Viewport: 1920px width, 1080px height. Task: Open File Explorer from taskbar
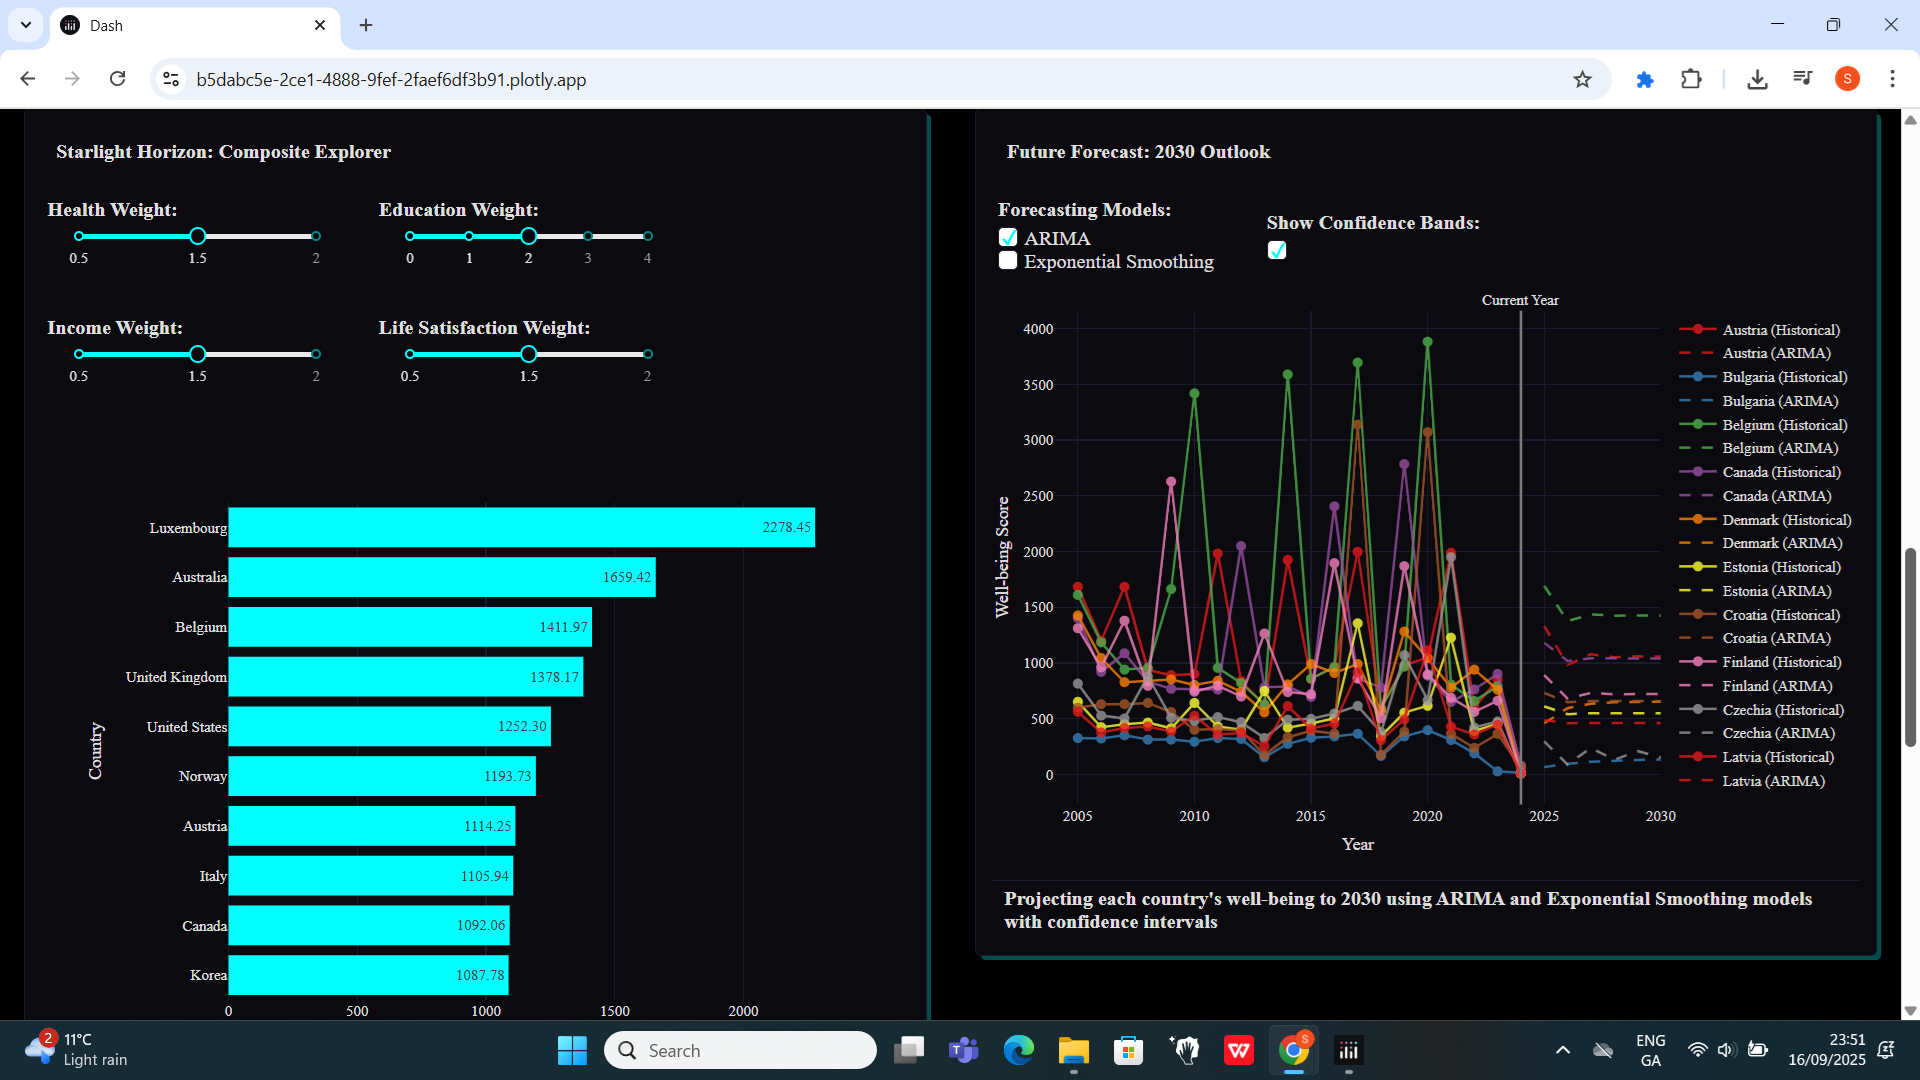click(1073, 1050)
